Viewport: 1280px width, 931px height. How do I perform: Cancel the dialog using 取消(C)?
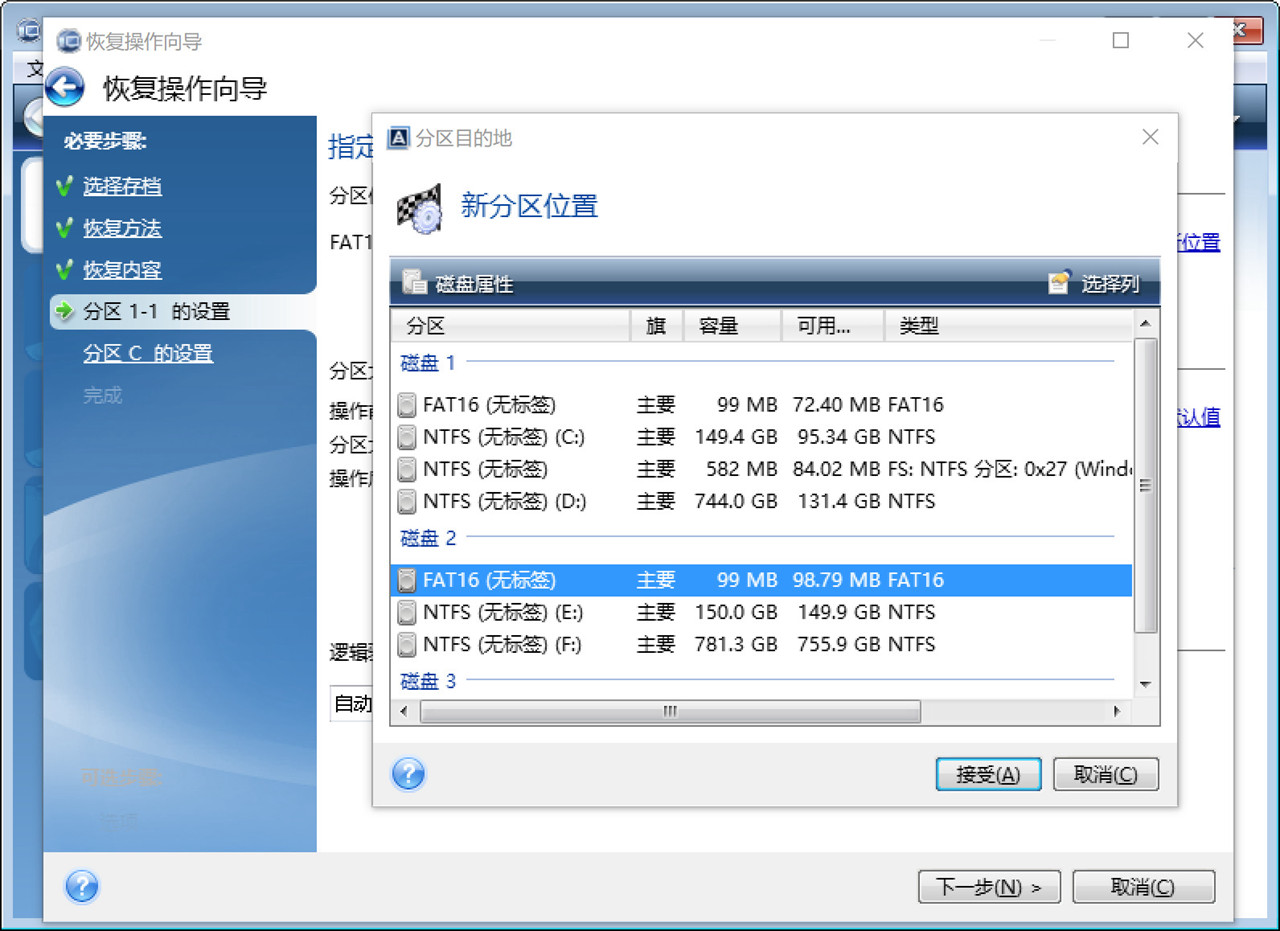[x=1105, y=773]
